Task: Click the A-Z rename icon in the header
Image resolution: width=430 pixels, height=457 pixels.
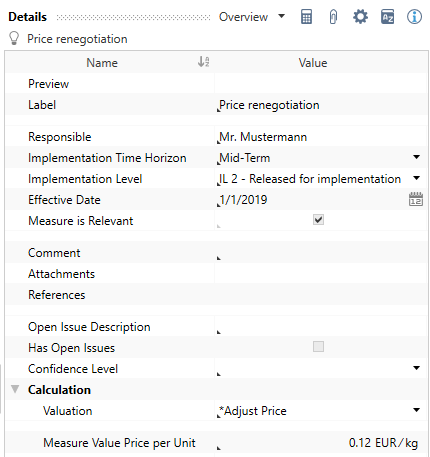Action: 387,17
